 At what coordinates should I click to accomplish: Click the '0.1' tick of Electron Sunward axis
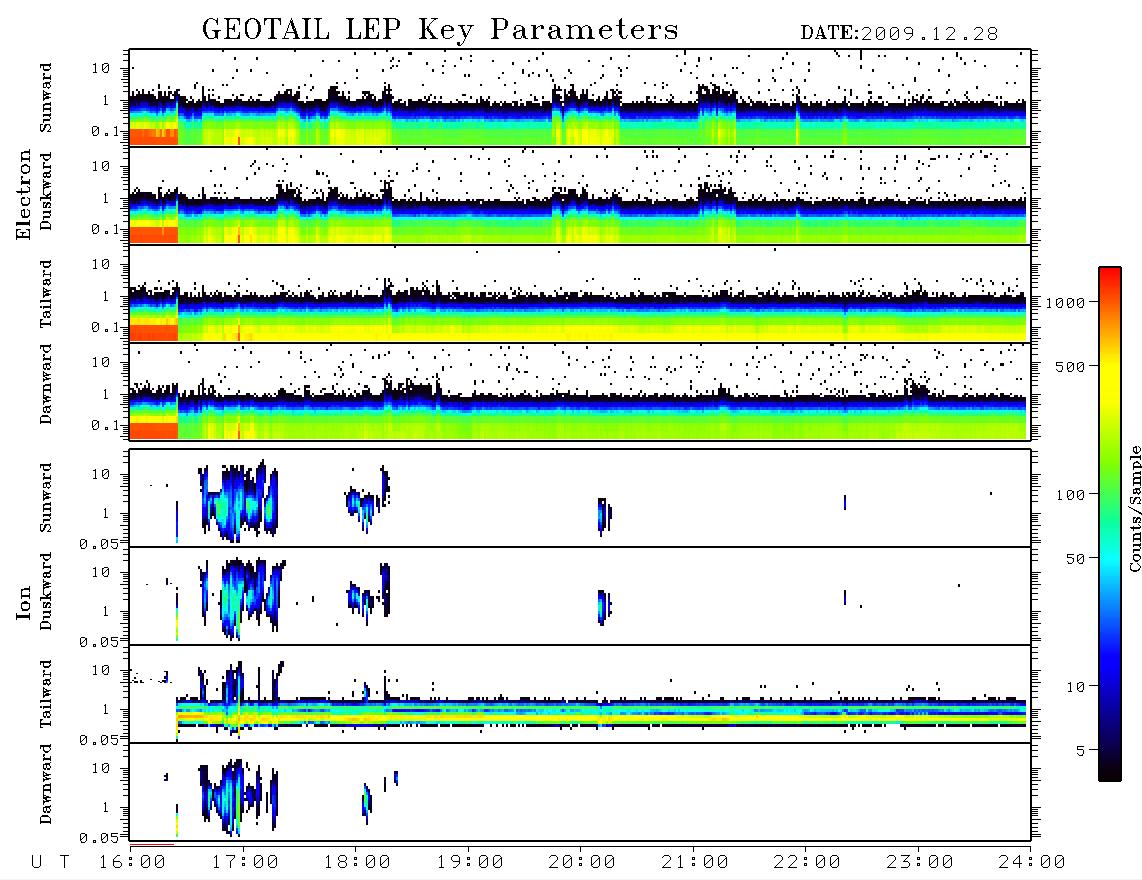tap(105, 131)
